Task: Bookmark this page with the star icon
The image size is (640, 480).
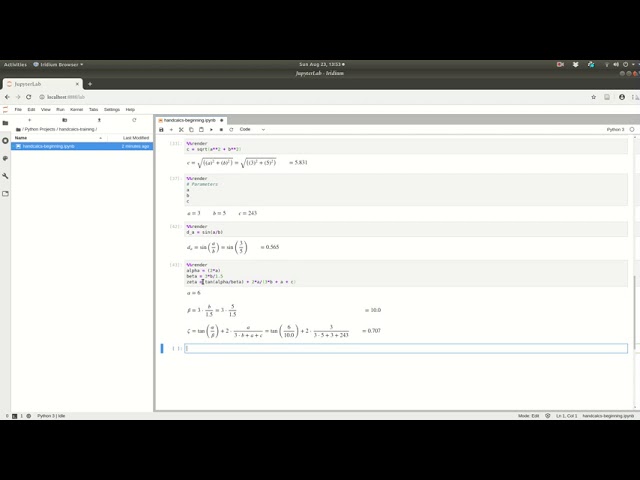Action: pyautogui.click(x=593, y=97)
